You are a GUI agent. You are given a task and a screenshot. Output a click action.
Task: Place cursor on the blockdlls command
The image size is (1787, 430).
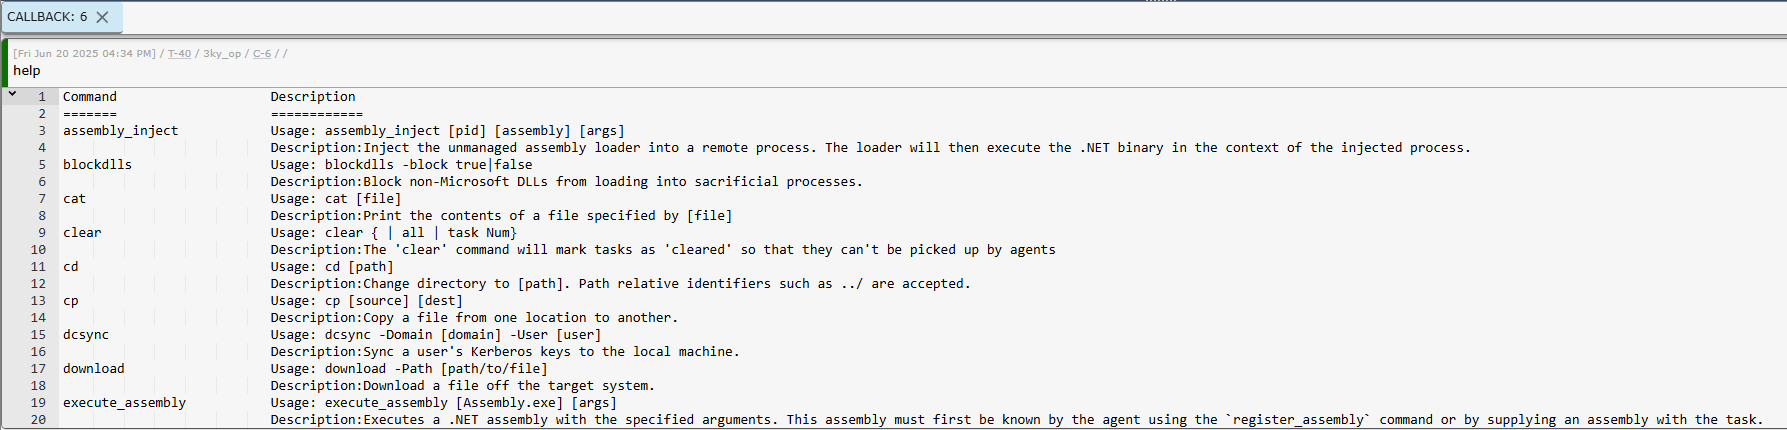point(97,165)
